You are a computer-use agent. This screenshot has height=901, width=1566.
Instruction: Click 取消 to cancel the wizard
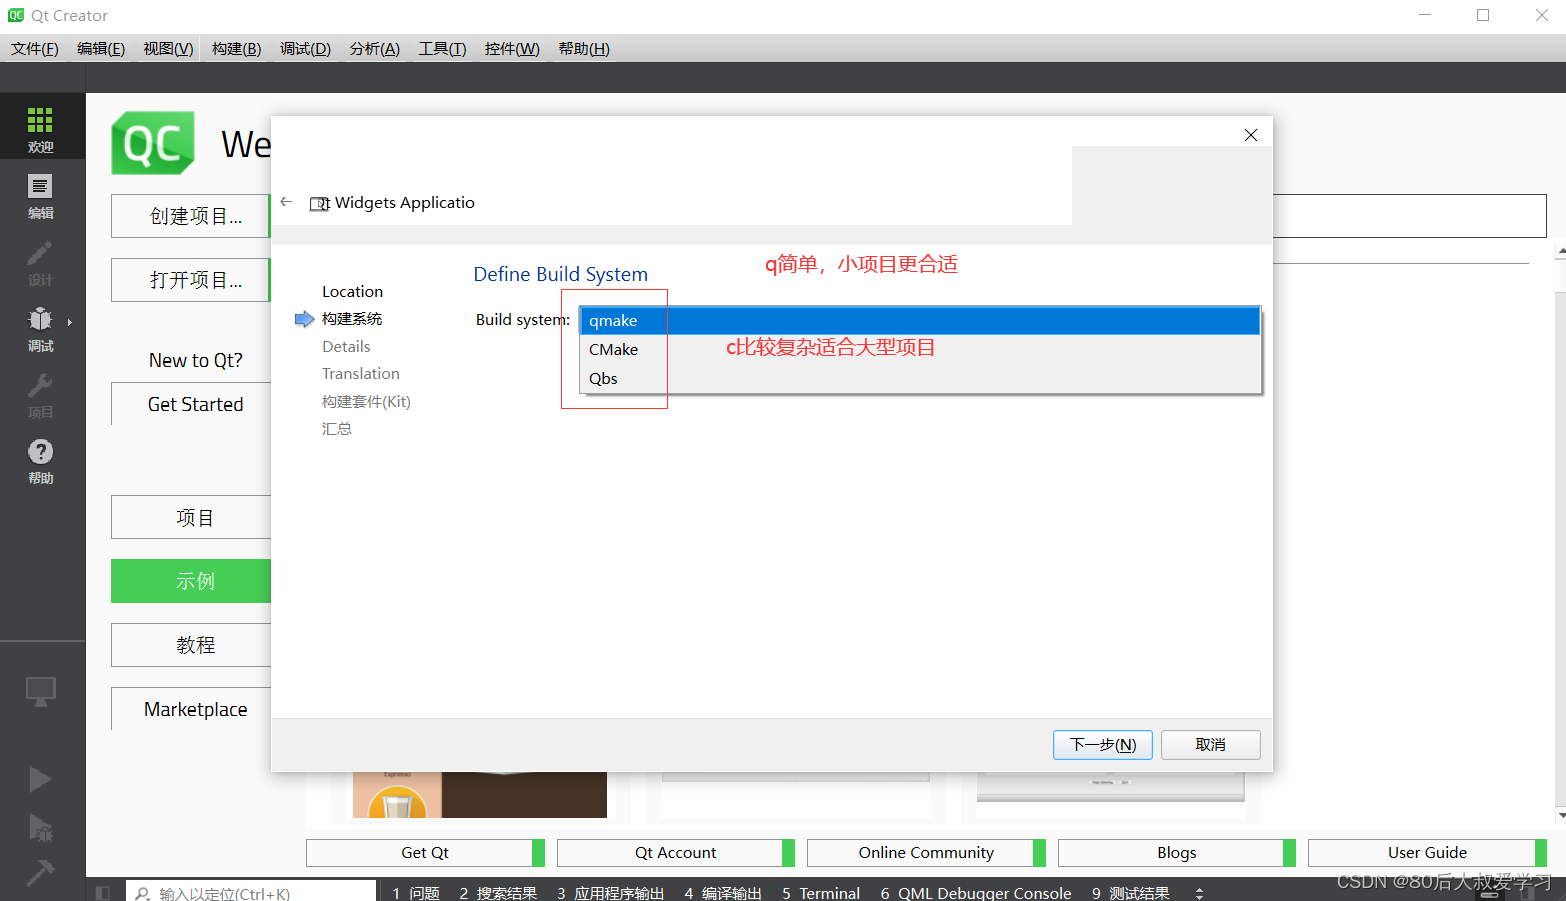coord(1210,745)
